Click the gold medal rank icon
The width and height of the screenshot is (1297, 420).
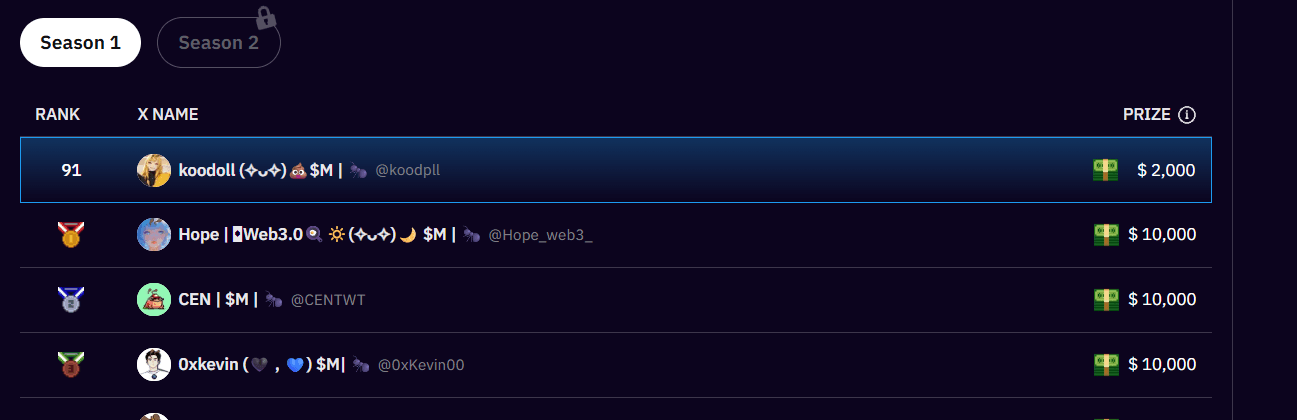tap(71, 235)
